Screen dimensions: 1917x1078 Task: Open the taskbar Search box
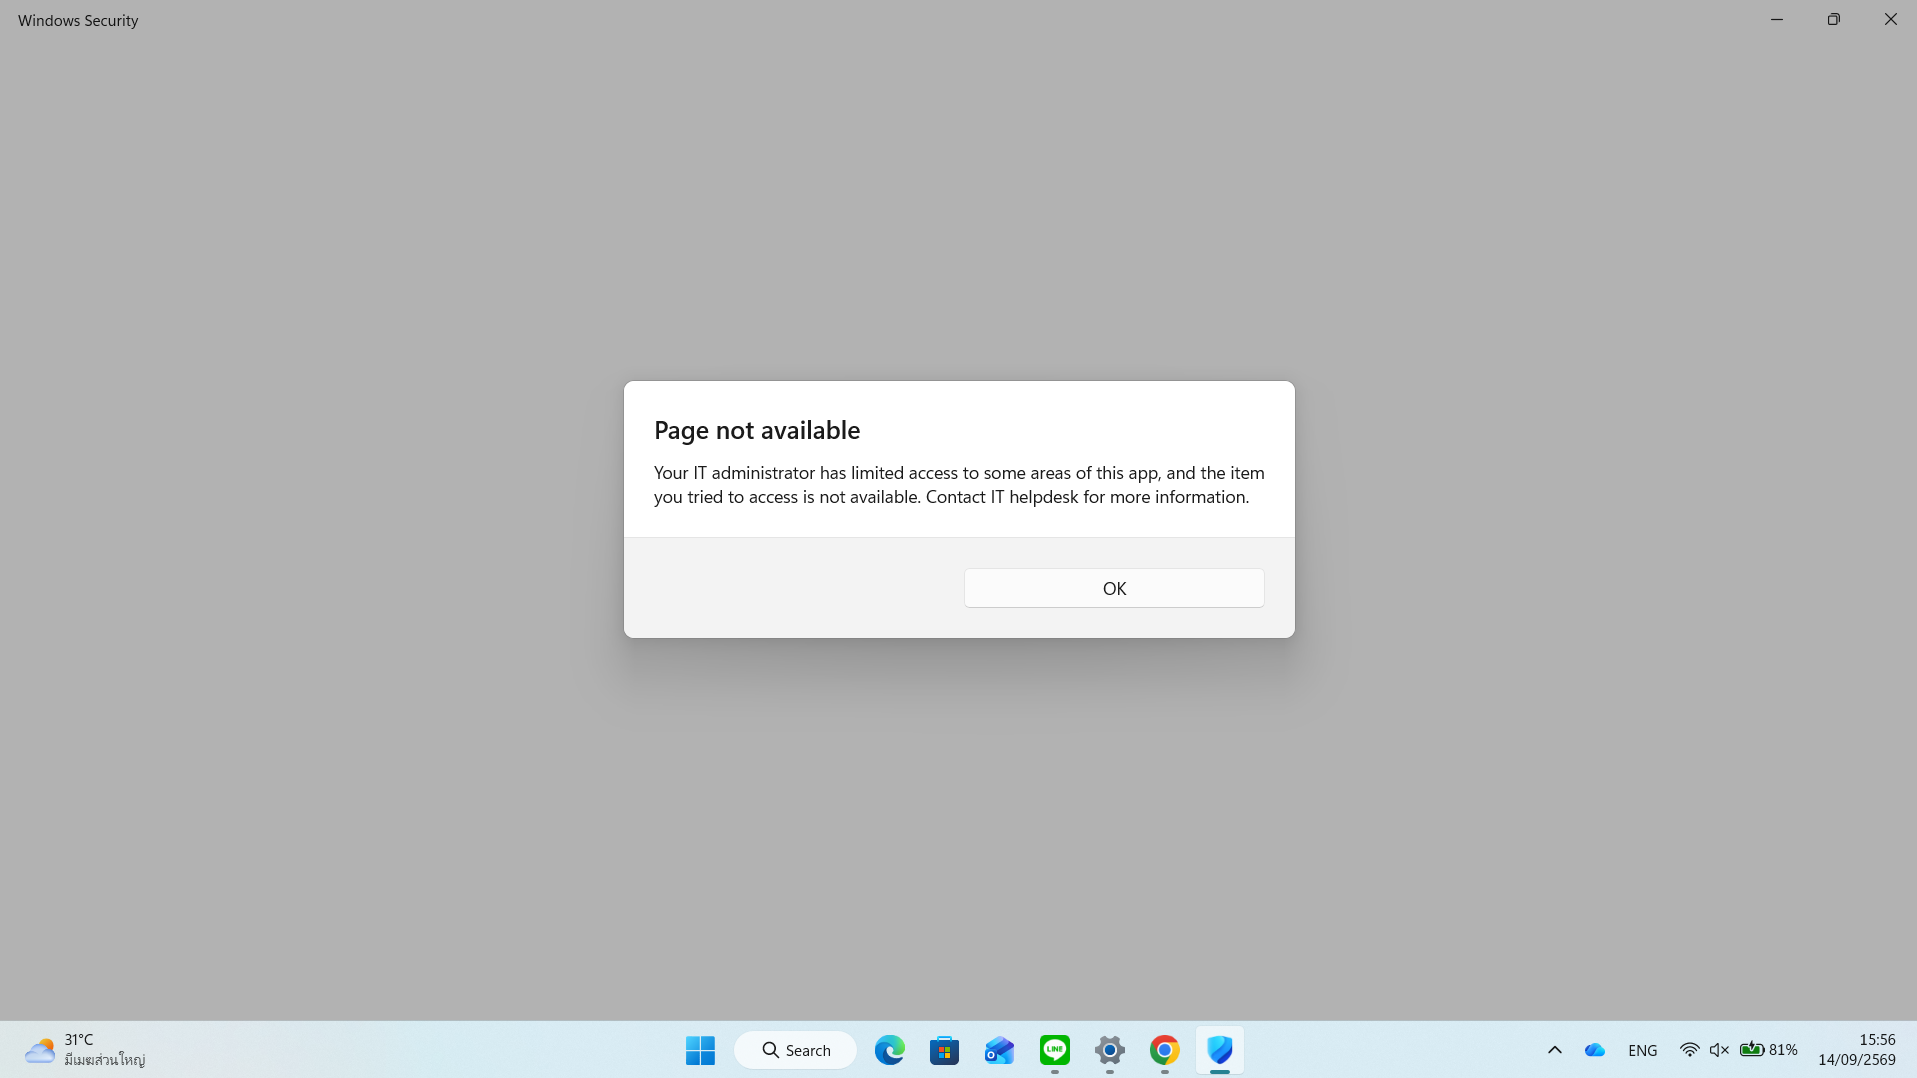click(796, 1050)
